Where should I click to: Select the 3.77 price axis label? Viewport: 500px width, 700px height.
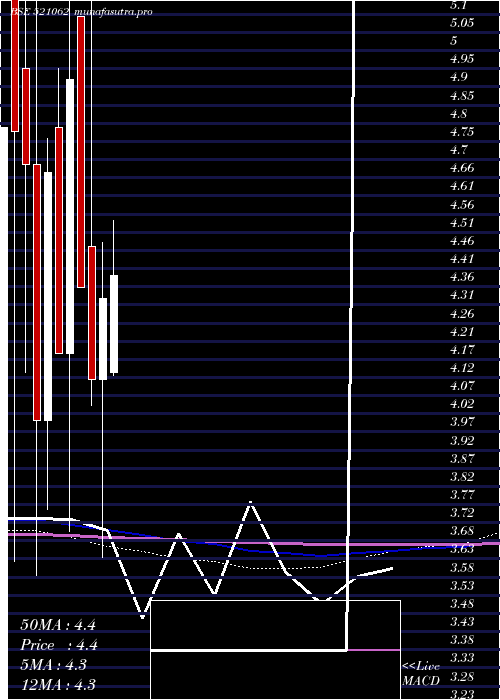(462, 495)
